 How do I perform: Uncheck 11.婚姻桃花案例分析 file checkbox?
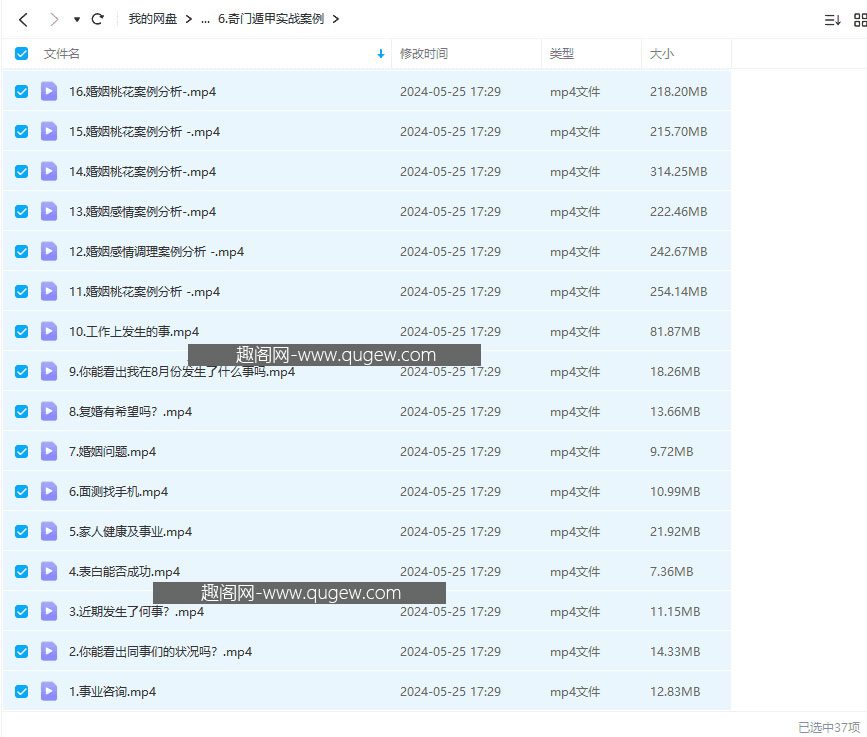tap(22, 291)
